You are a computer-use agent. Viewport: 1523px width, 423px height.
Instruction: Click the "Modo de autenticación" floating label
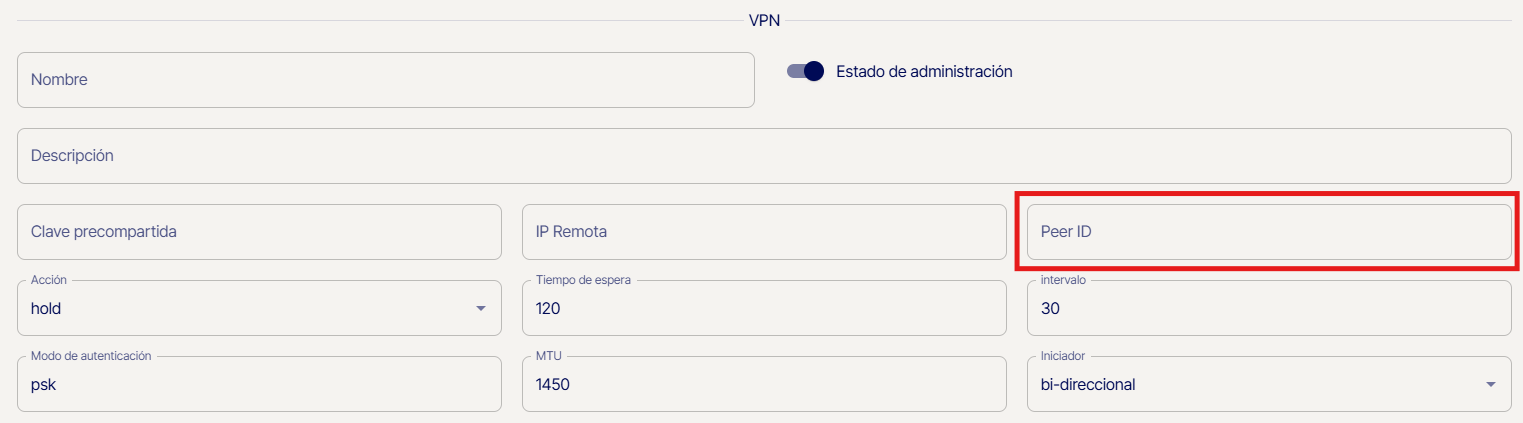(x=91, y=356)
